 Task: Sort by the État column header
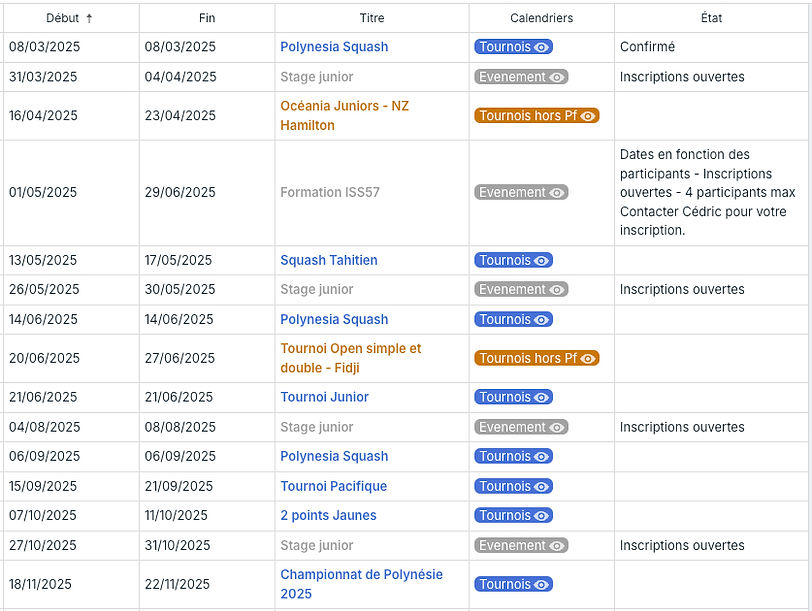click(x=712, y=18)
